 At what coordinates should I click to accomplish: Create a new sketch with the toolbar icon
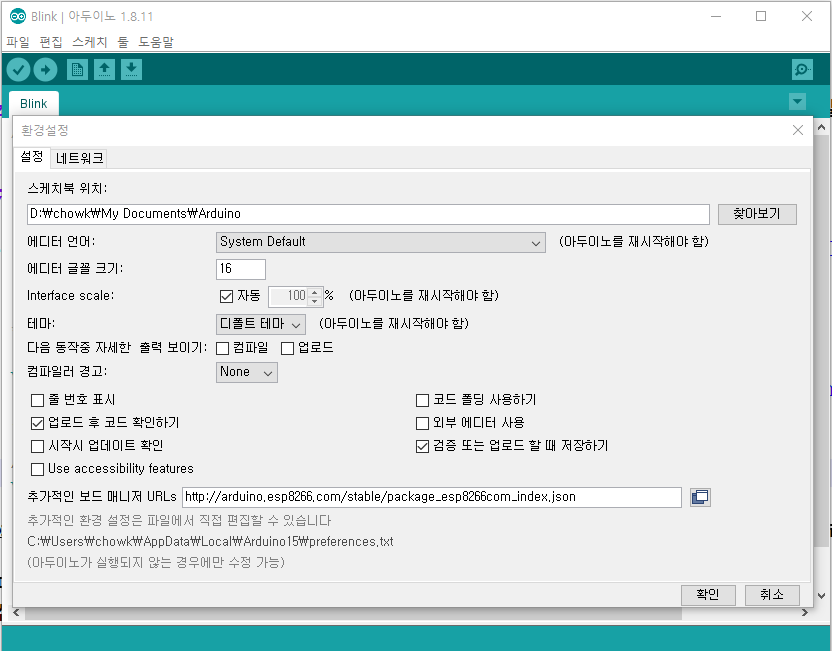pos(77,70)
